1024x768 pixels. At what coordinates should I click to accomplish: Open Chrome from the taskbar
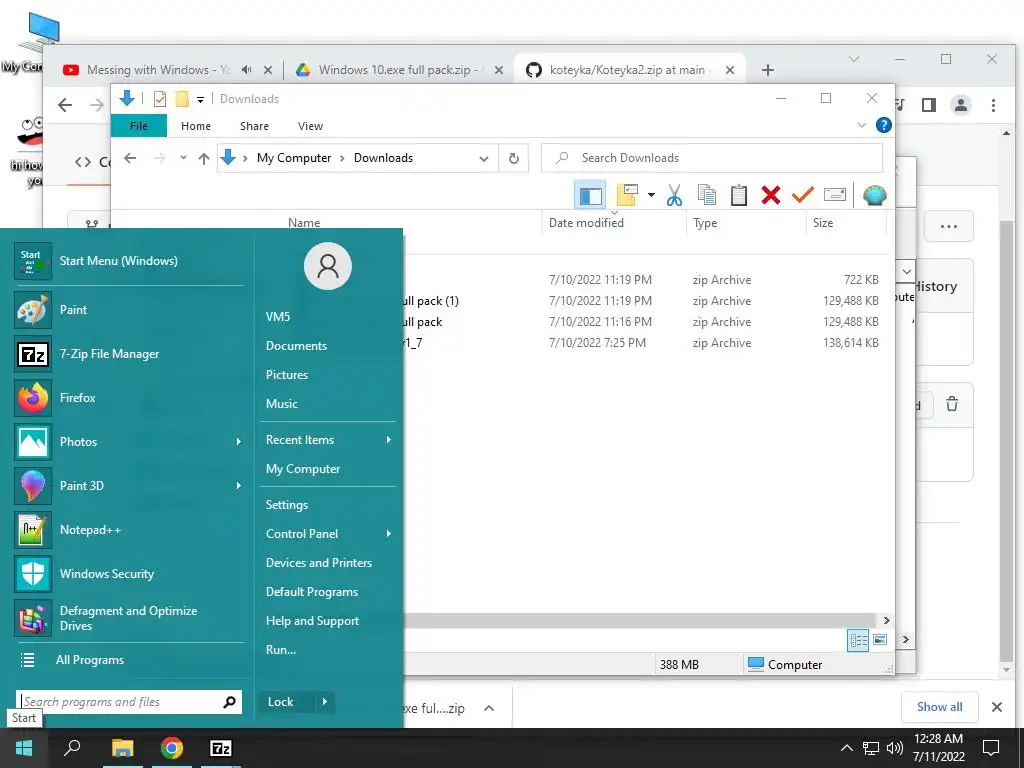click(x=172, y=748)
